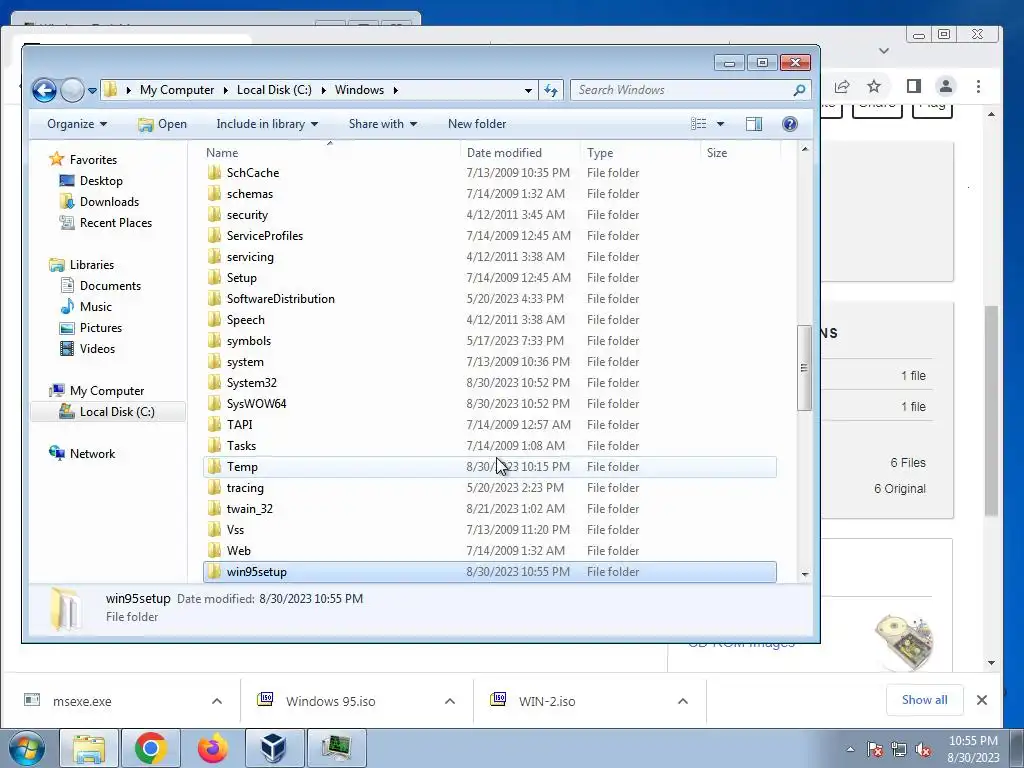Select Libraries in the navigation pane
Screen dimensions: 1024x768
coord(91,264)
